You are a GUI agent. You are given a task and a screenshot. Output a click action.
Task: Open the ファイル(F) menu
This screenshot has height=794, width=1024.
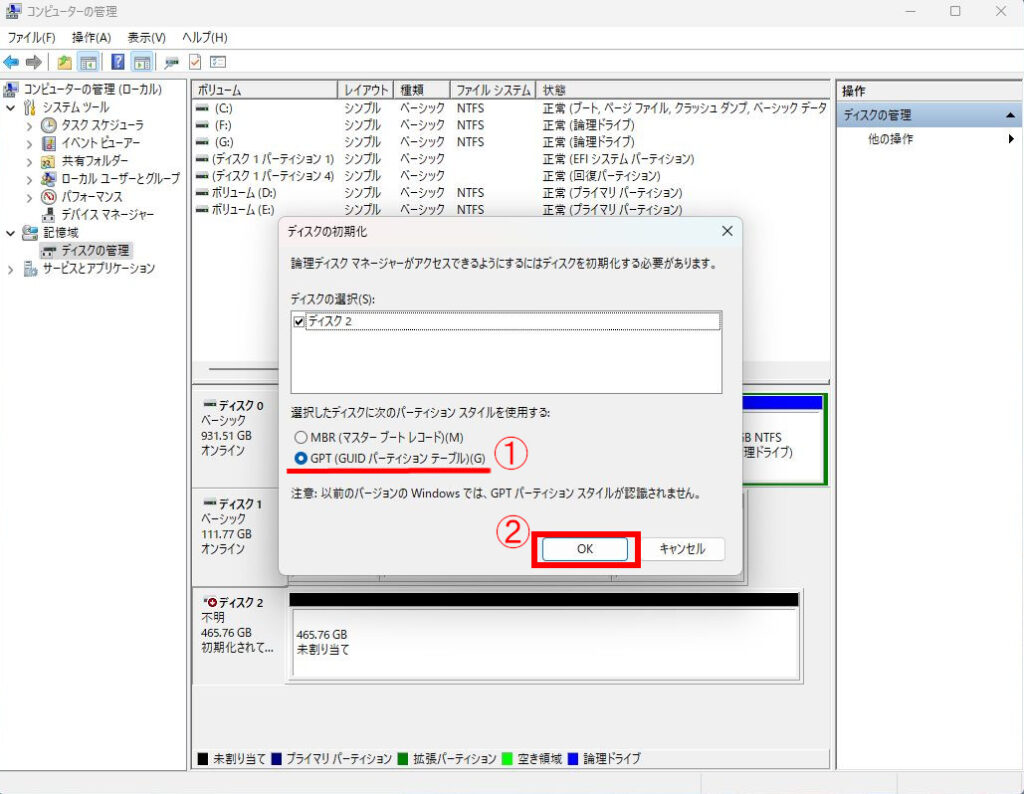point(31,38)
